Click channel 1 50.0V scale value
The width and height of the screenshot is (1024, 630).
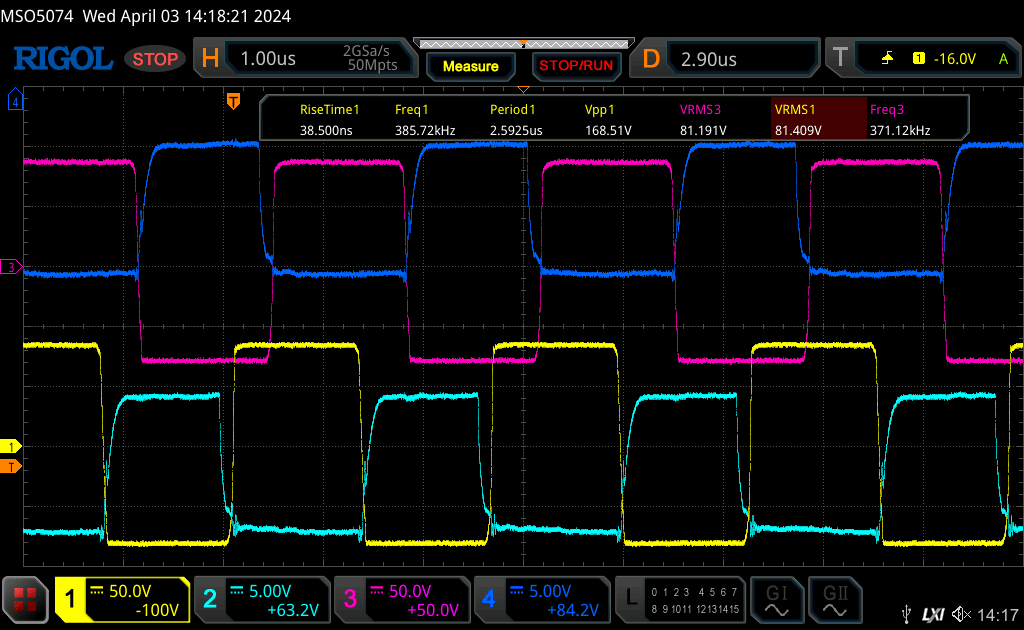pos(130,591)
